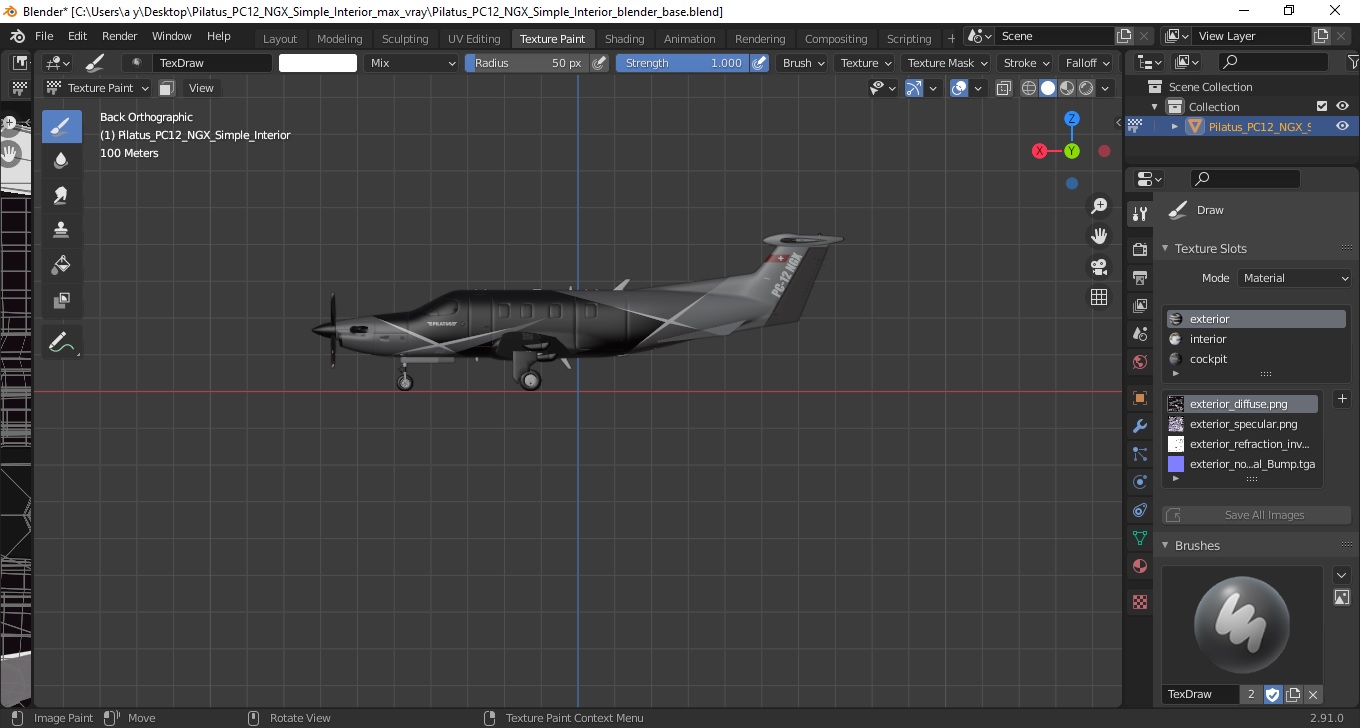Click the white brush color swatch
This screenshot has width=1360, height=728.
pos(318,63)
